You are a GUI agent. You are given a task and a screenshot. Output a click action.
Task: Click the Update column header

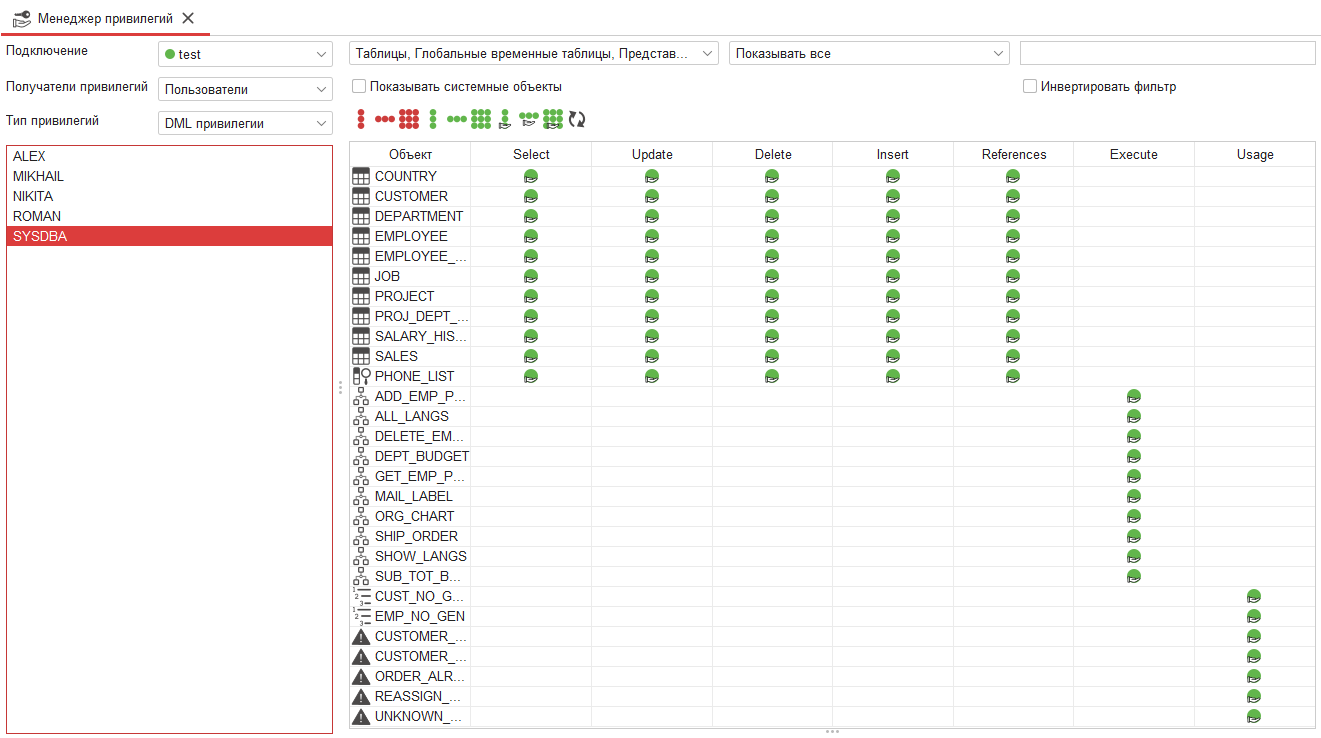coord(652,154)
